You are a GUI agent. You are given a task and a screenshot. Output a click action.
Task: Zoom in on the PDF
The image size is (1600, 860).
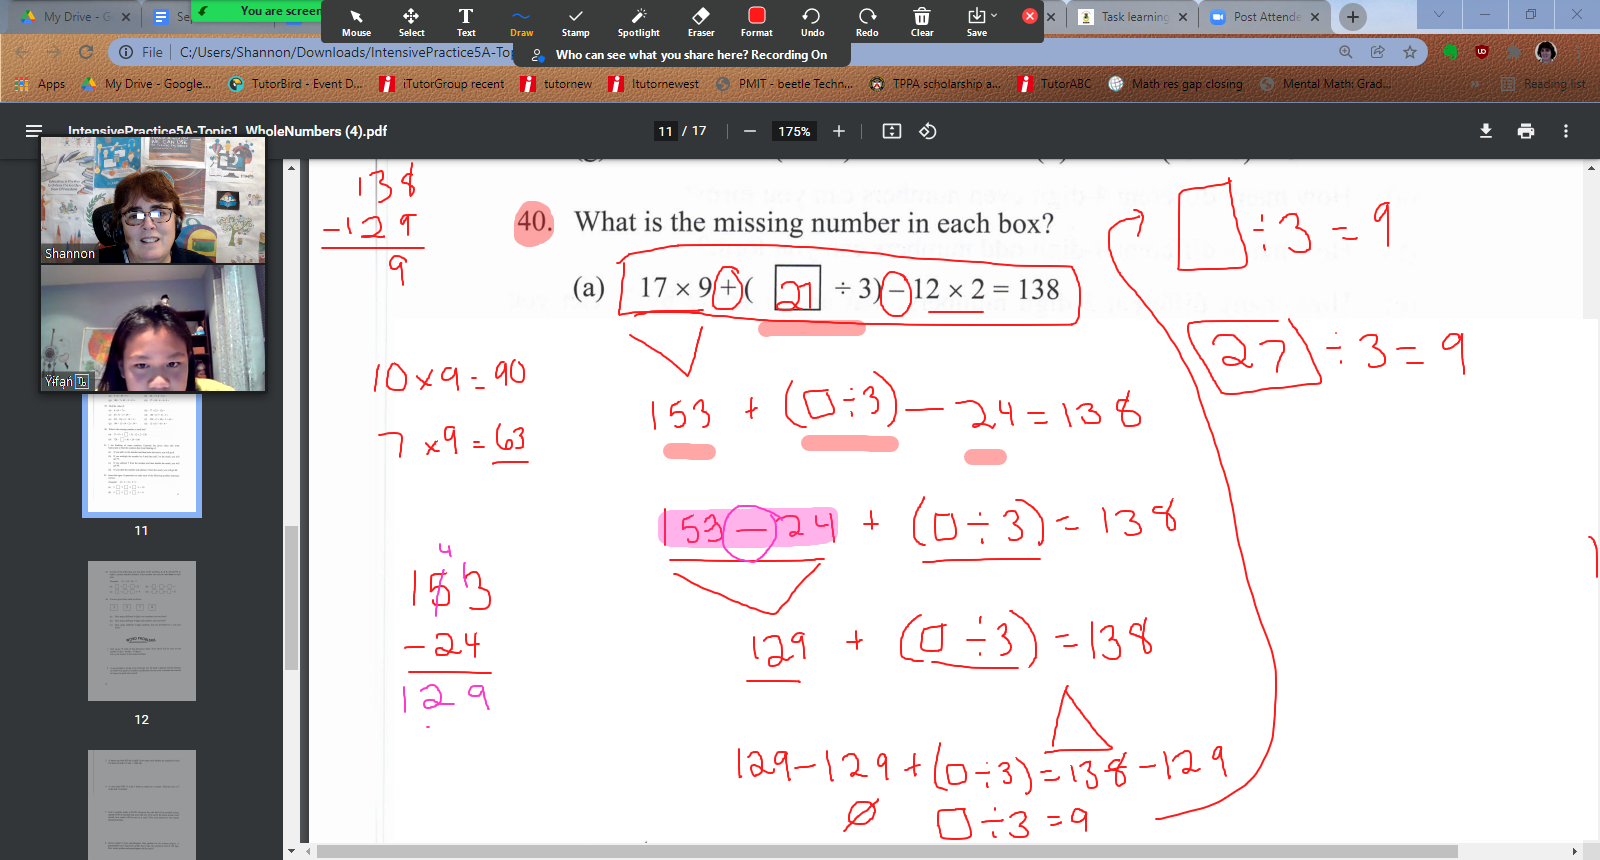839,131
